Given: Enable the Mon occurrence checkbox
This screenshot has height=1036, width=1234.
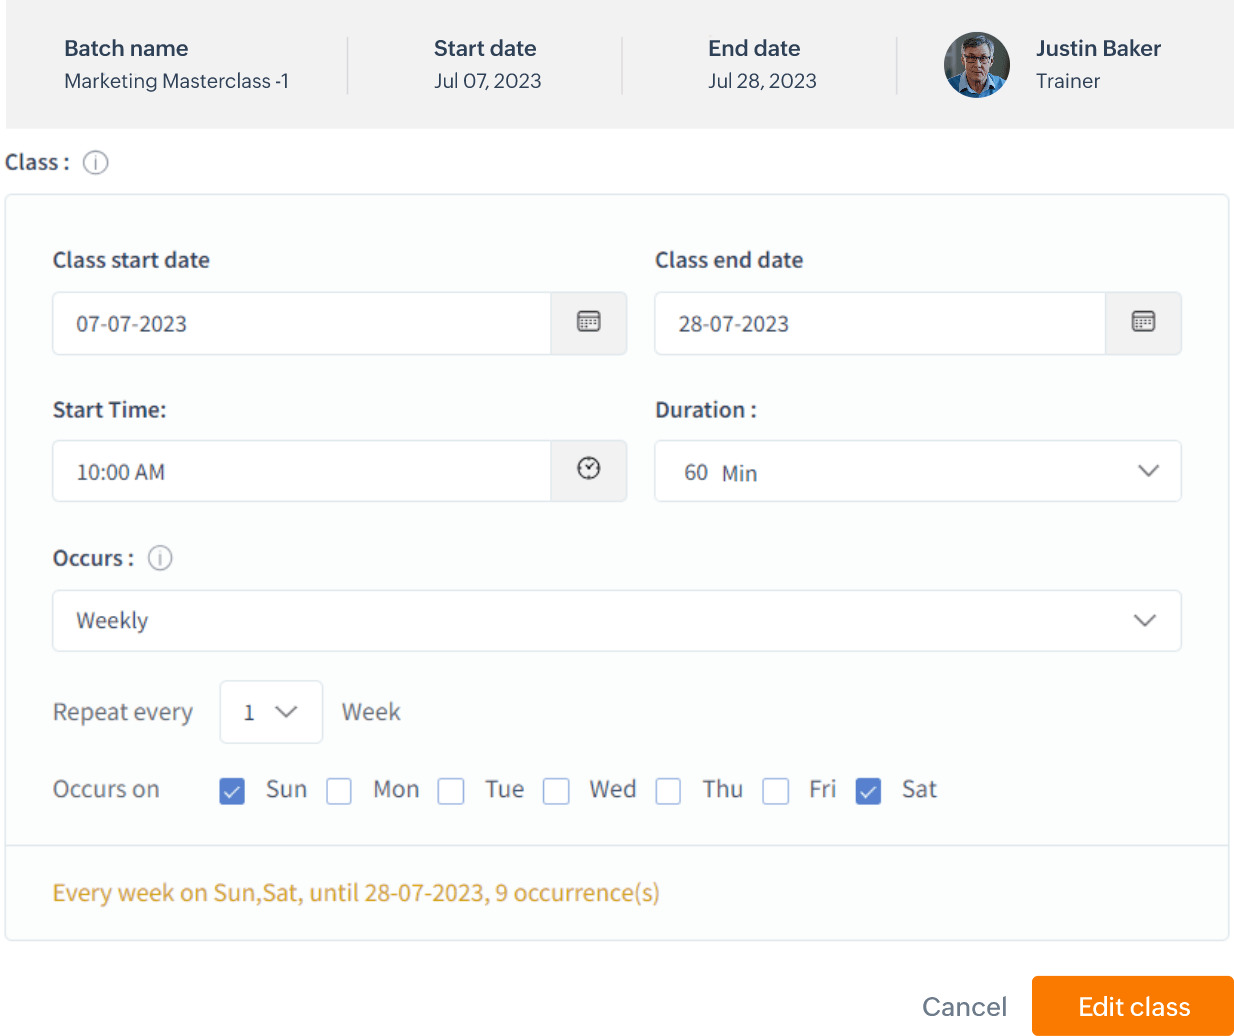Looking at the screenshot, I should 339,791.
